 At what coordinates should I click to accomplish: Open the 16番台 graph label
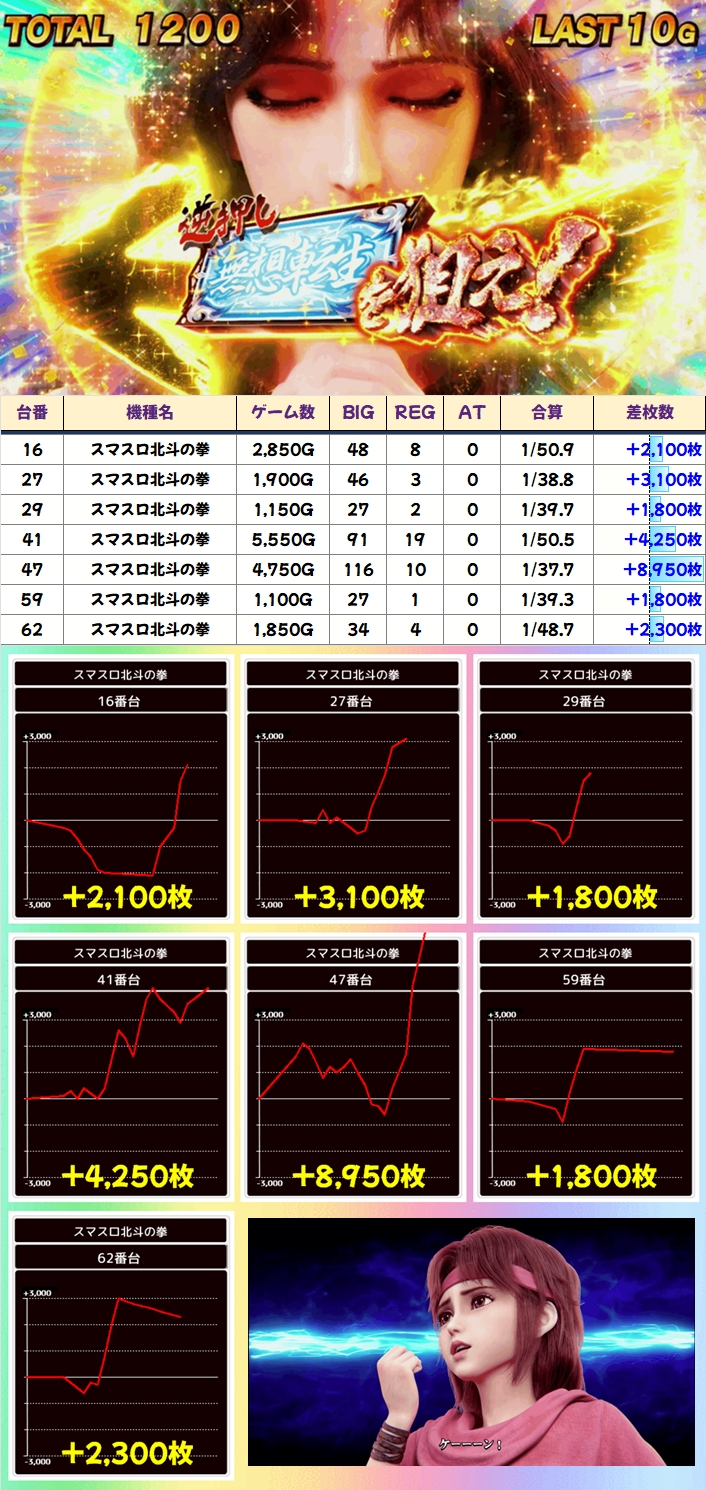[x=121, y=702]
